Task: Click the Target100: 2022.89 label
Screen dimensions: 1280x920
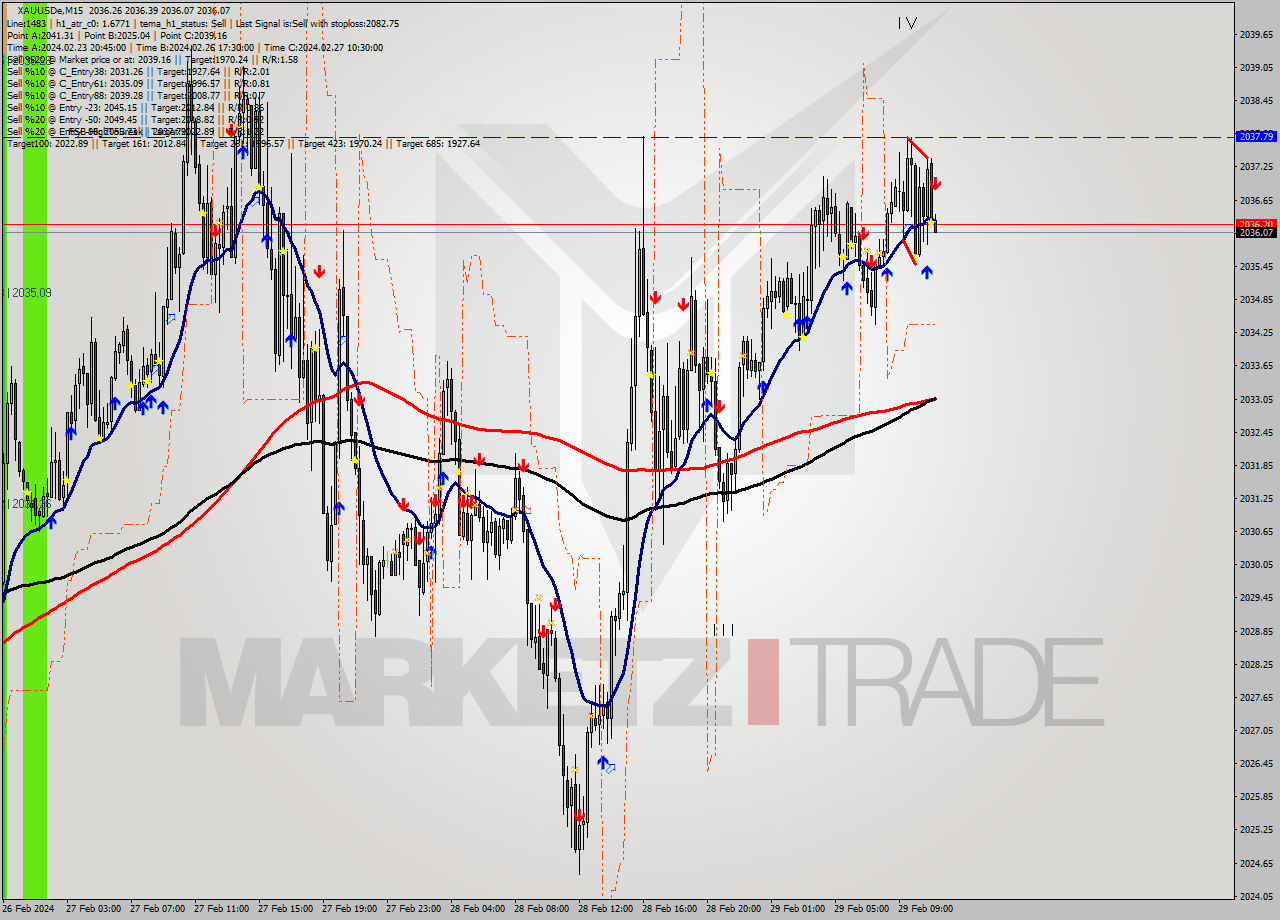Action: click(49, 143)
